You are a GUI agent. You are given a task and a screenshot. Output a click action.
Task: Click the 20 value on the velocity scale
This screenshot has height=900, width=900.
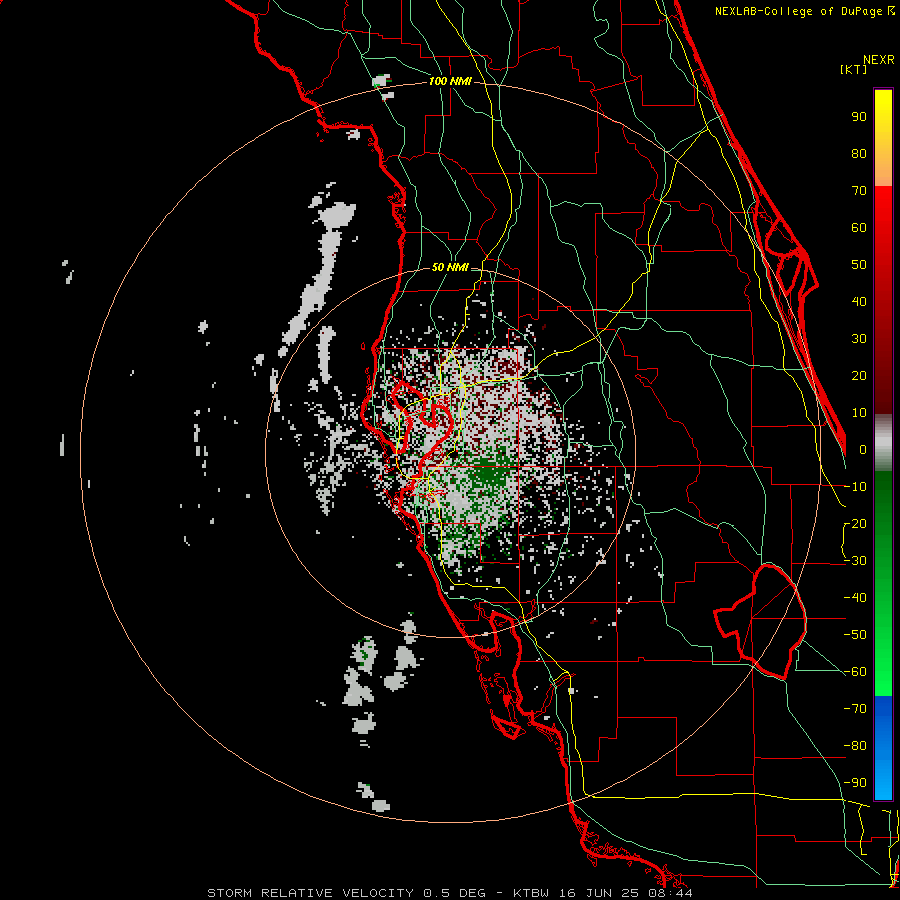point(859,376)
